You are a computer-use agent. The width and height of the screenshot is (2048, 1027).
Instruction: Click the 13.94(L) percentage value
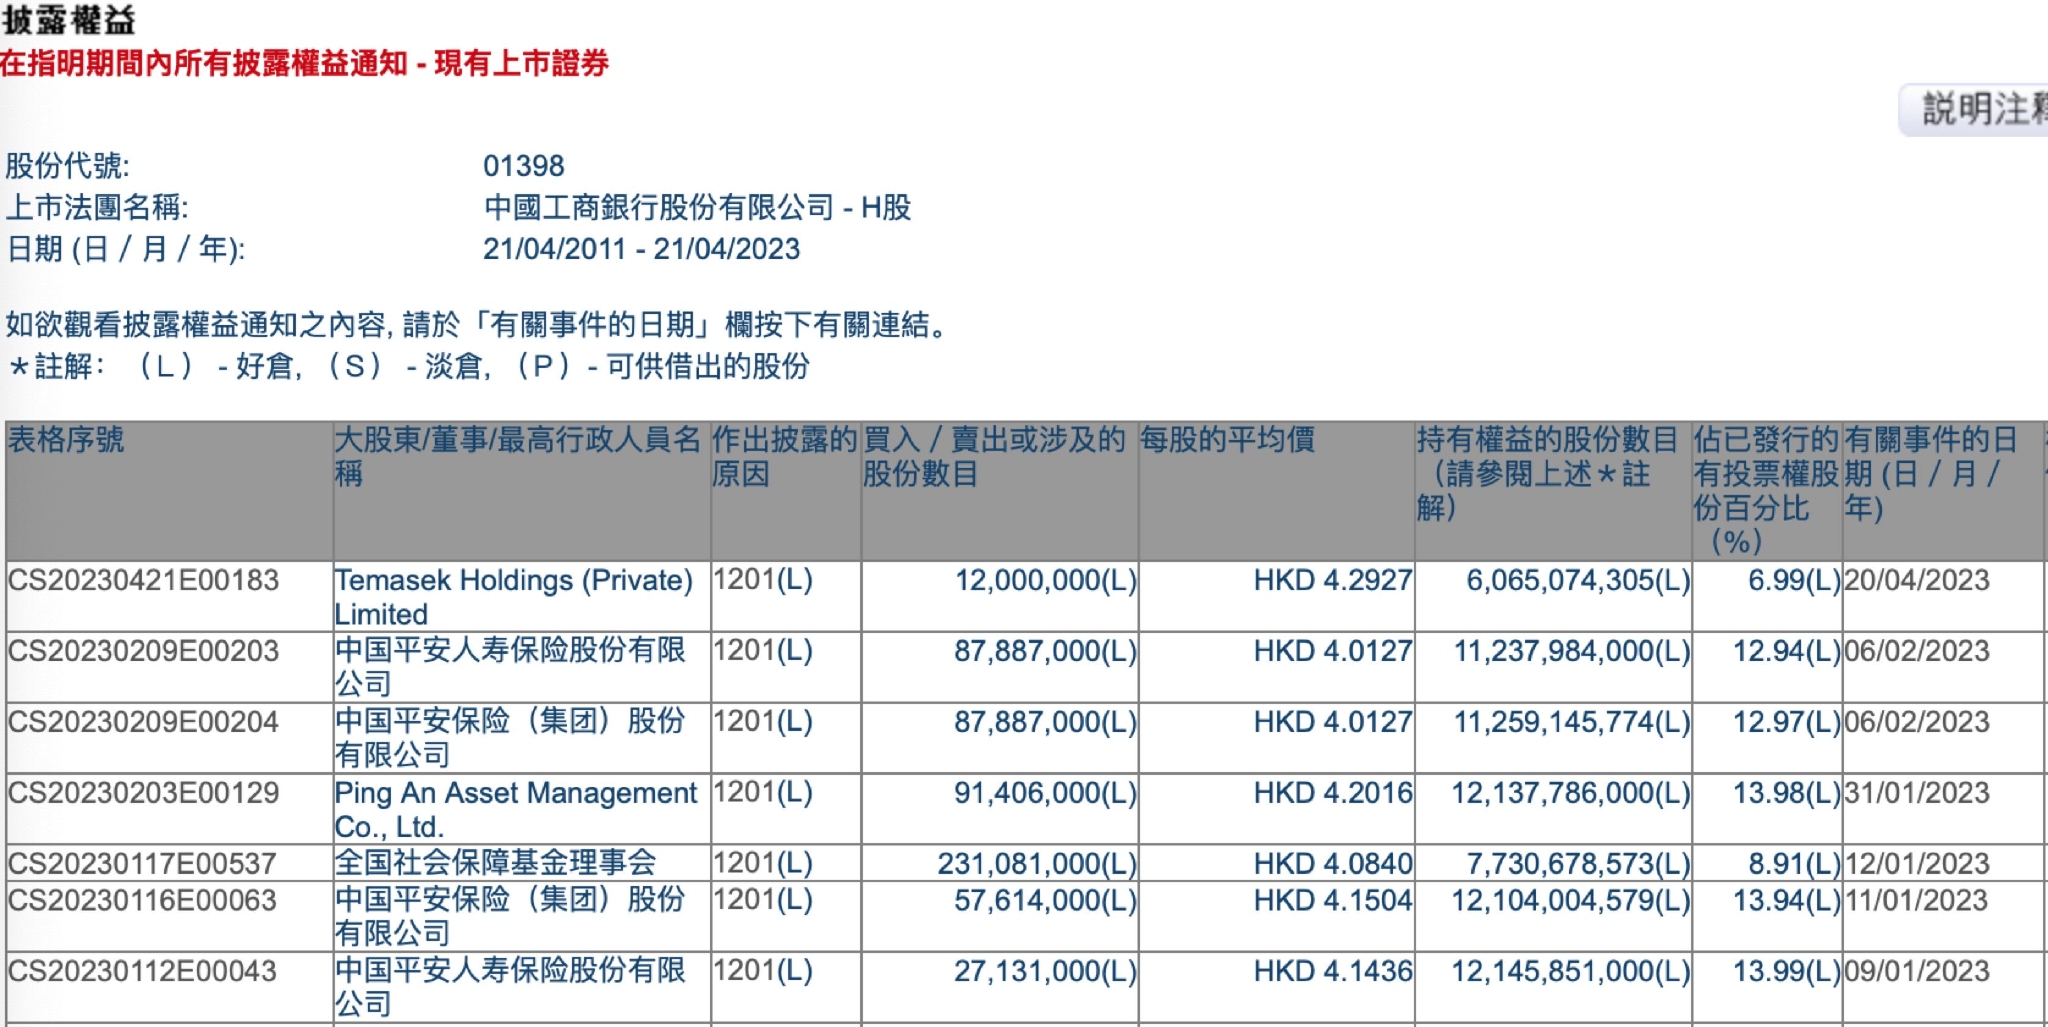(x=1787, y=900)
